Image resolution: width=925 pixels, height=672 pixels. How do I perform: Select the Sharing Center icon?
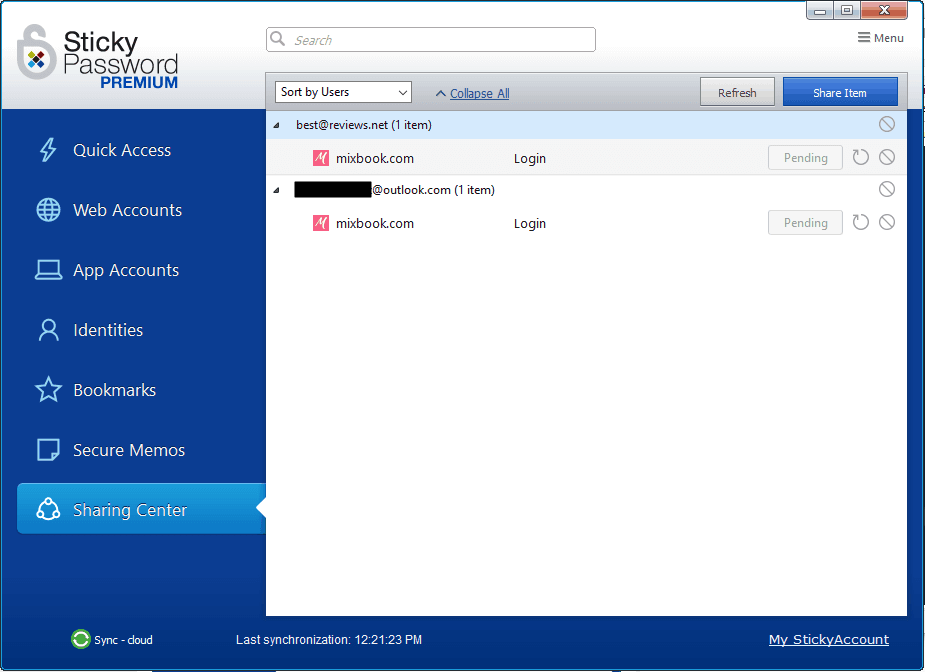click(48, 509)
